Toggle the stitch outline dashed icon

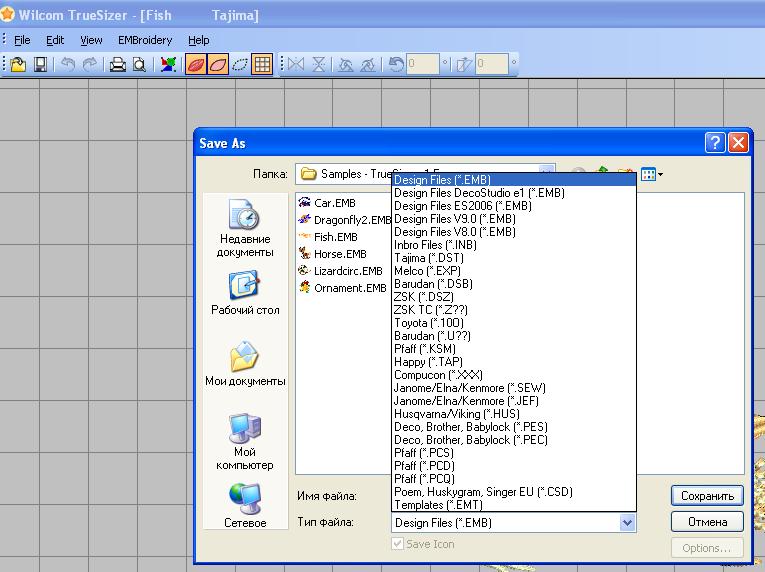click(239, 65)
